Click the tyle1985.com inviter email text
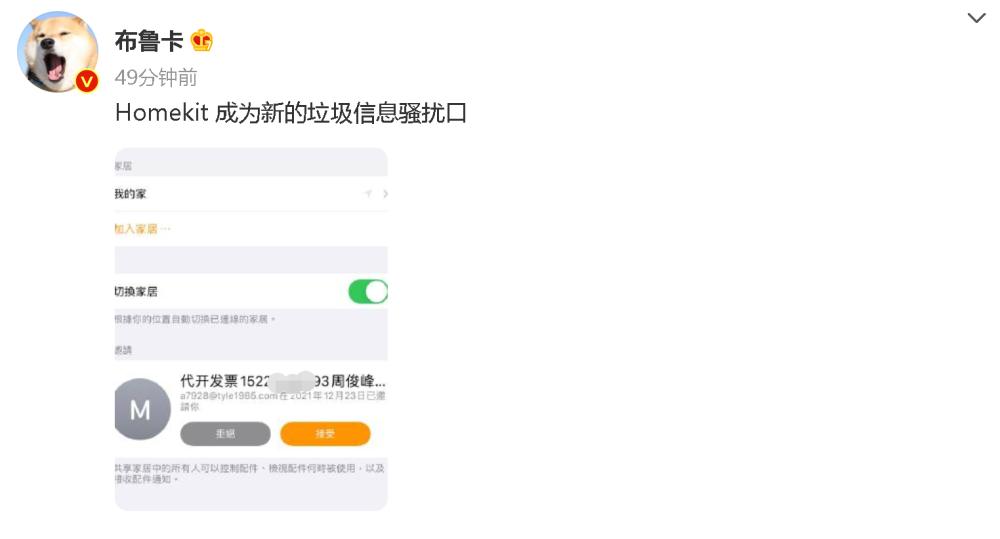Screen dimensions: 1000x539 tap(229, 396)
